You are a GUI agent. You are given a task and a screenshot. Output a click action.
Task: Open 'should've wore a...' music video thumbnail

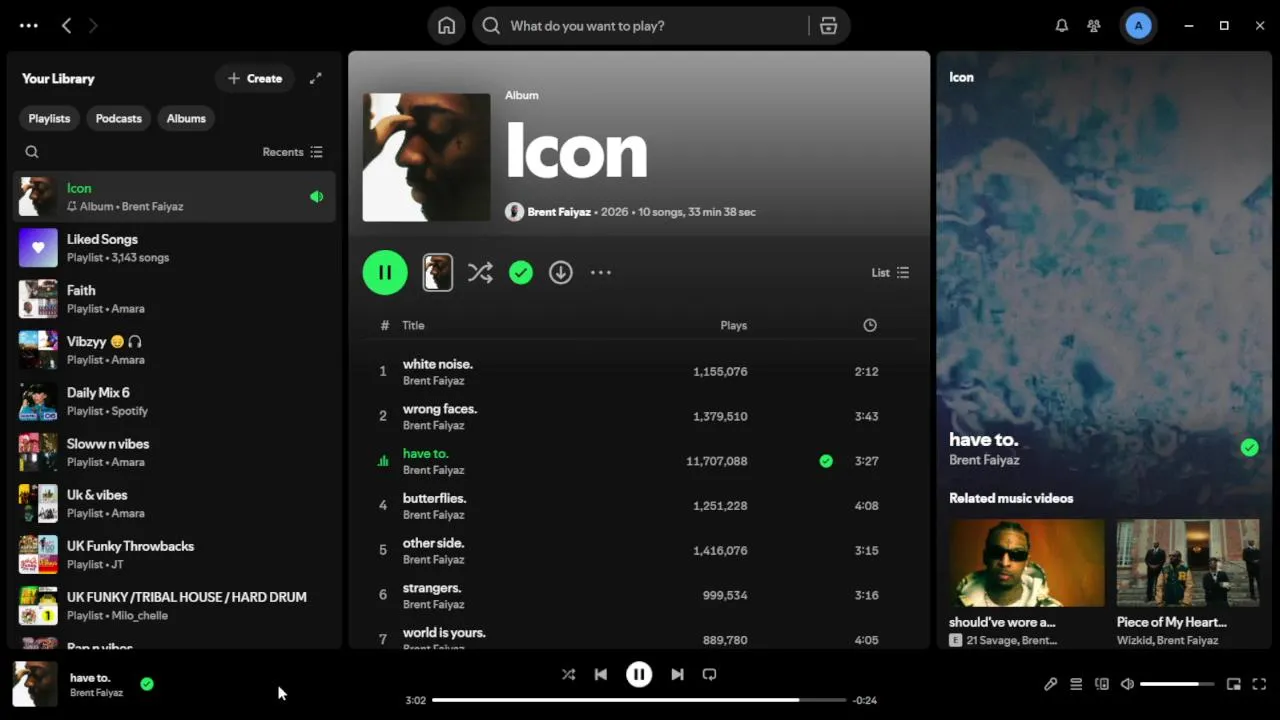coord(1027,562)
